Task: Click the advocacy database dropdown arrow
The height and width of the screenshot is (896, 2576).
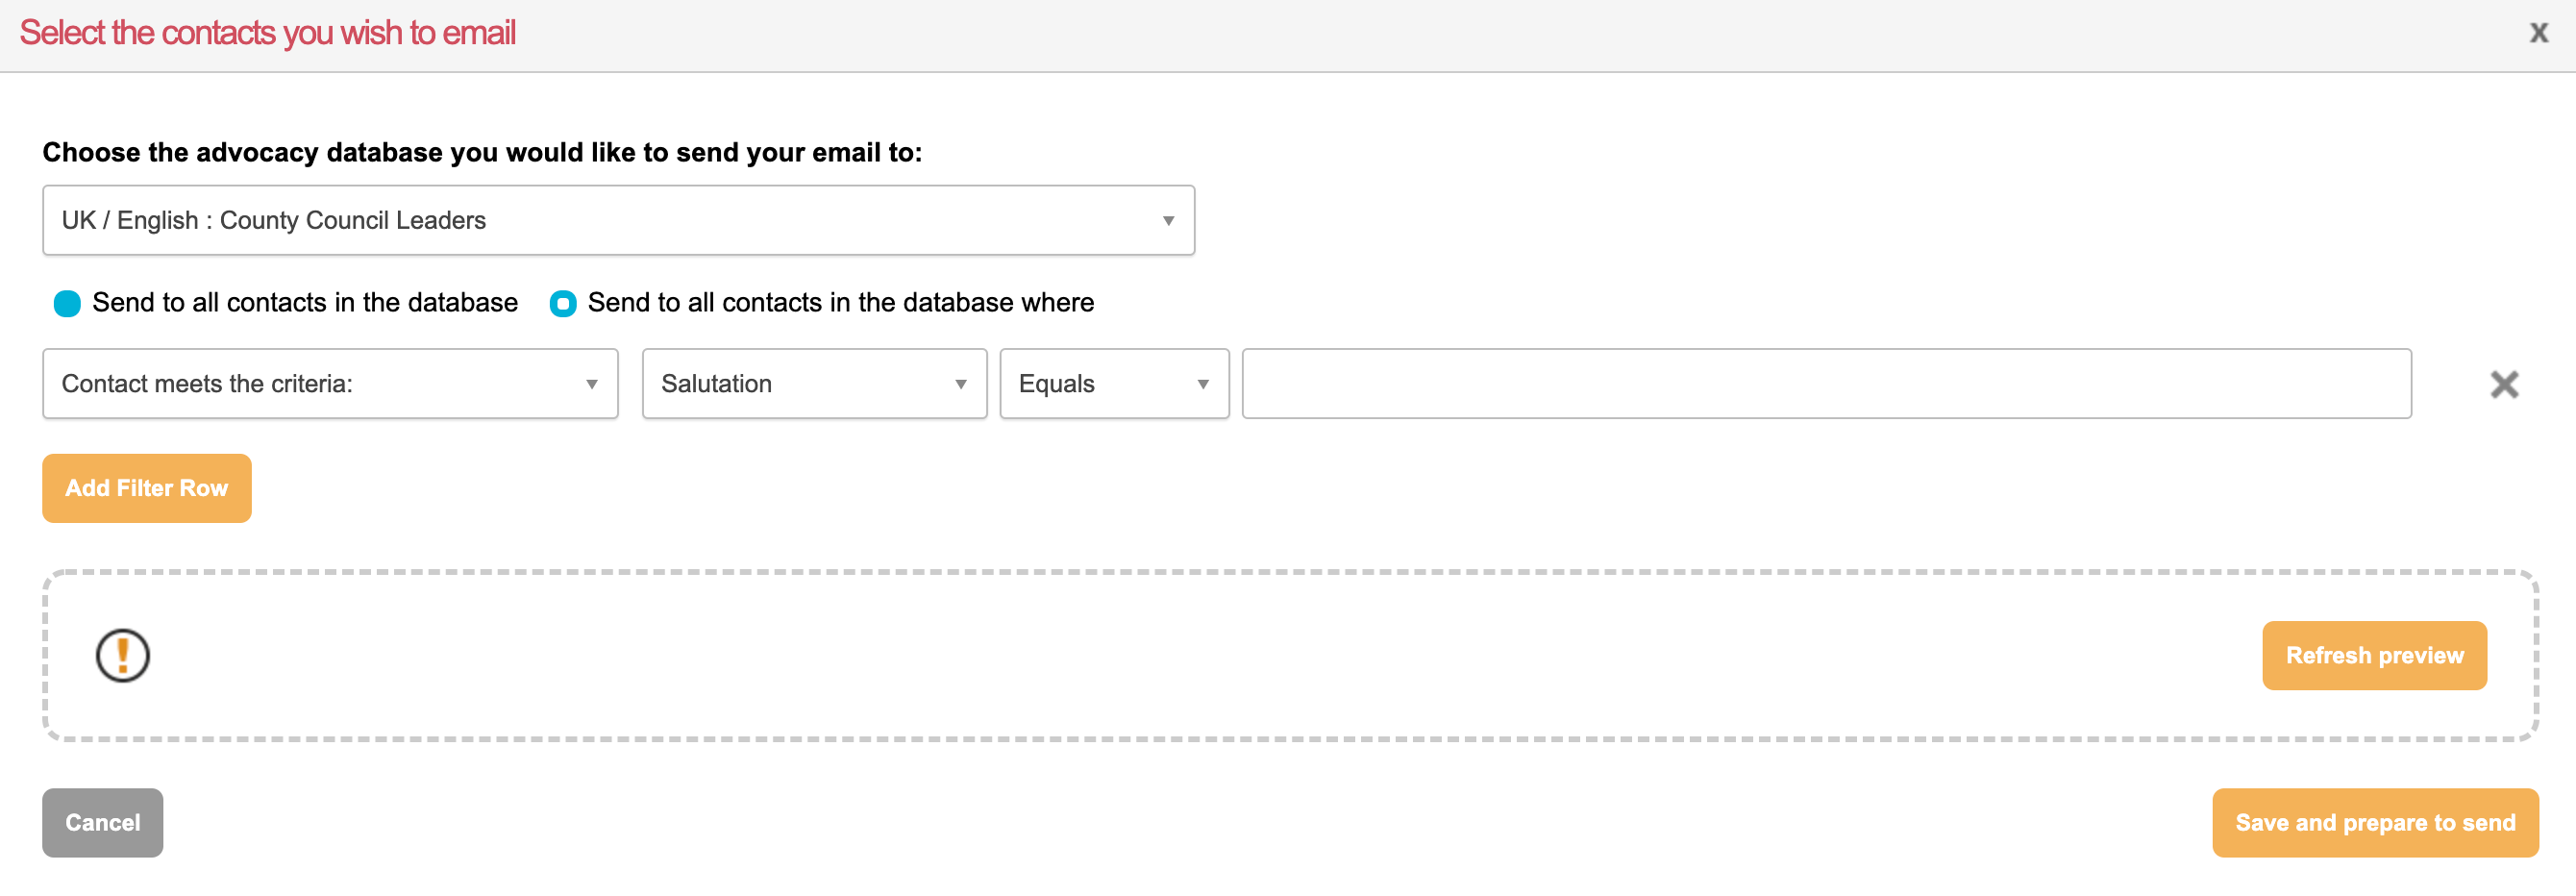Action: coord(1167,221)
